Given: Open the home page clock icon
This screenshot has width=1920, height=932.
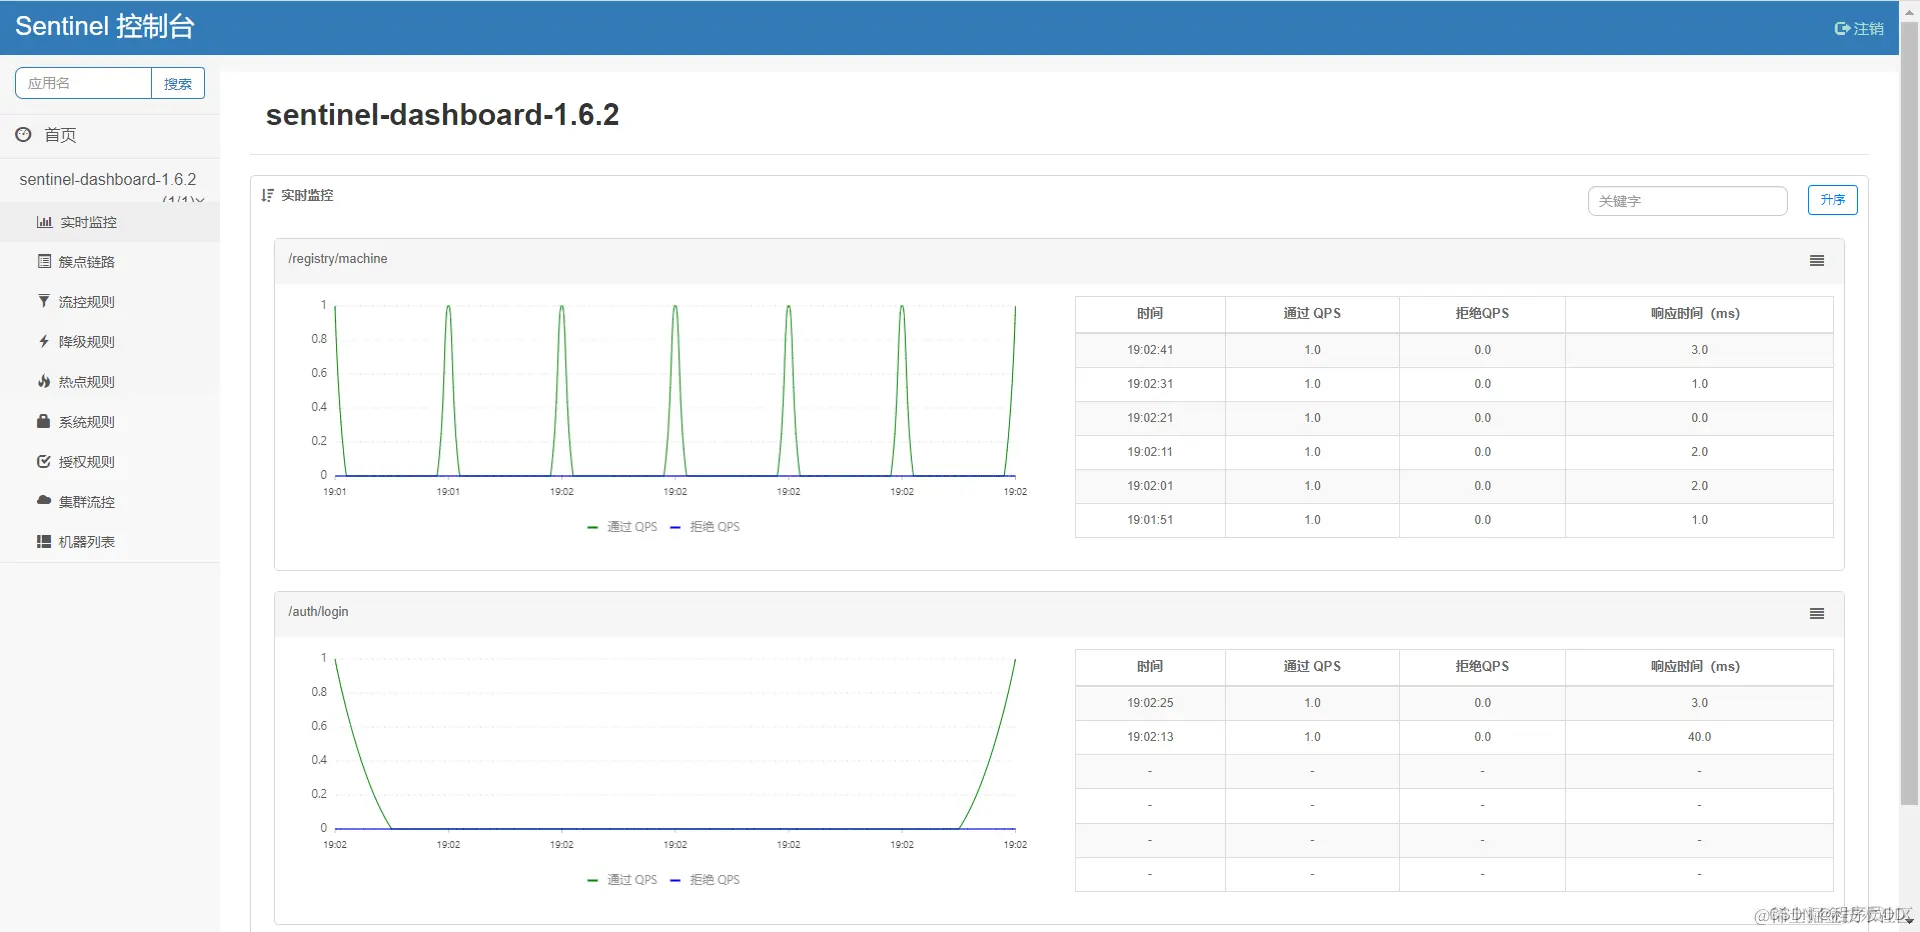Looking at the screenshot, I should (x=23, y=134).
